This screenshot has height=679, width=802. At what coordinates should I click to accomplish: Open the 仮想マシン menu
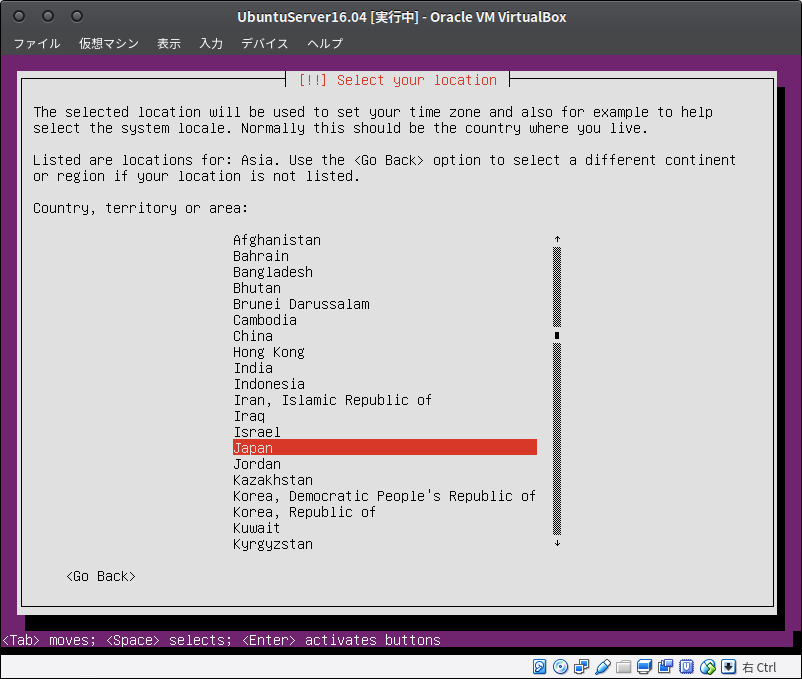pos(109,43)
